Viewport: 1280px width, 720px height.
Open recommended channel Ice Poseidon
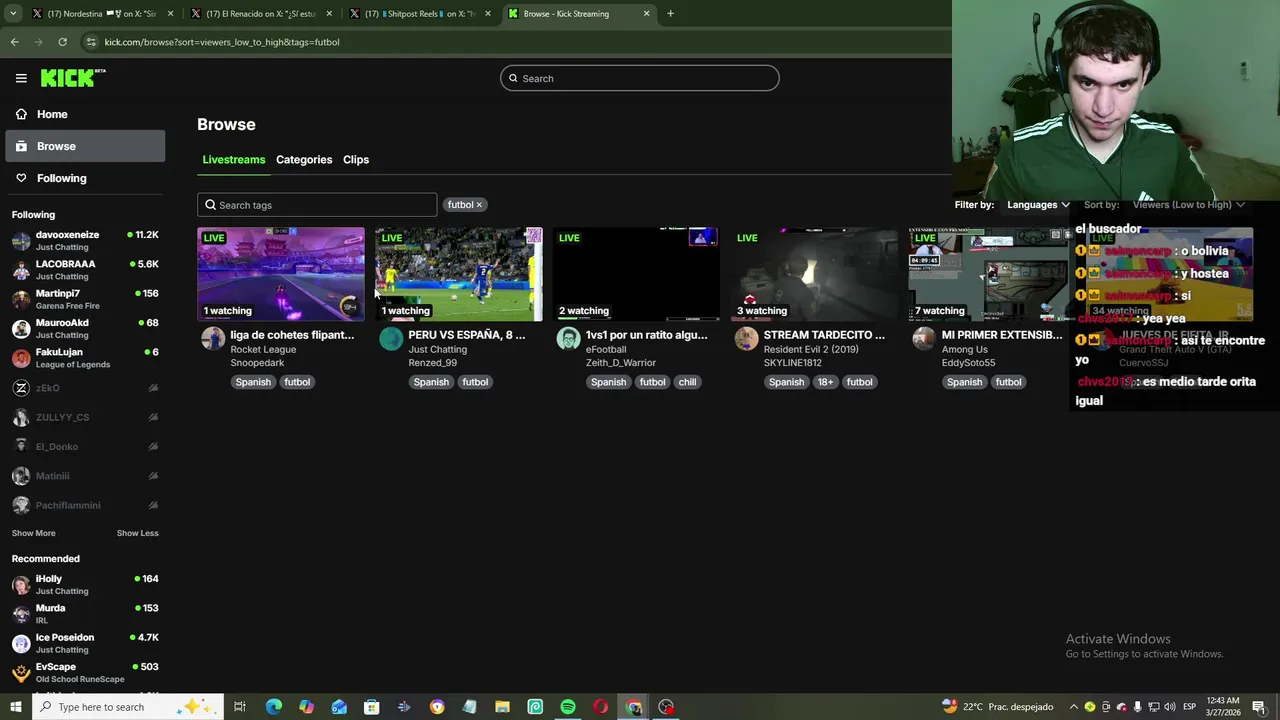pyautogui.click(x=85, y=643)
